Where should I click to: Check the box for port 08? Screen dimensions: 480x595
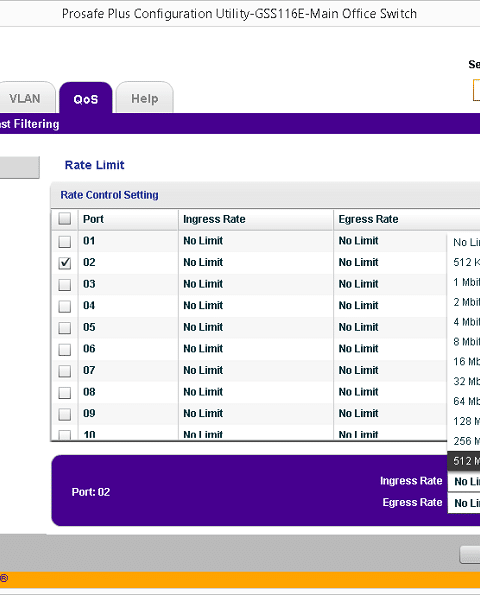65,393
